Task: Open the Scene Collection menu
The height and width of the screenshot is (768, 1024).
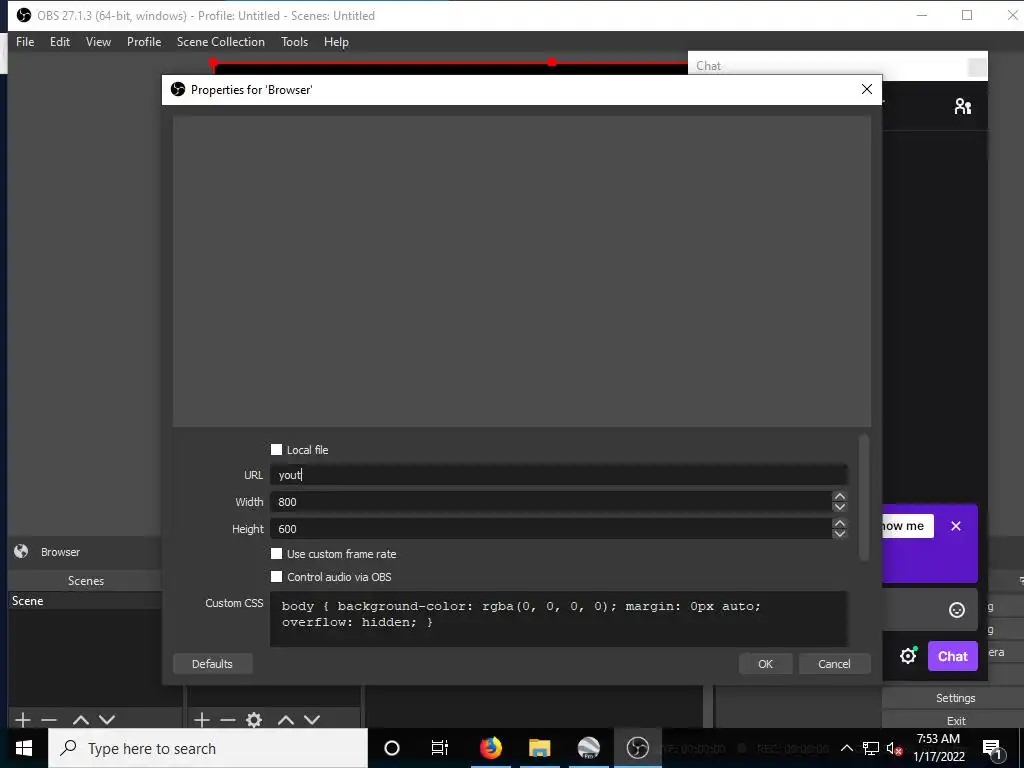Action: pyautogui.click(x=221, y=42)
